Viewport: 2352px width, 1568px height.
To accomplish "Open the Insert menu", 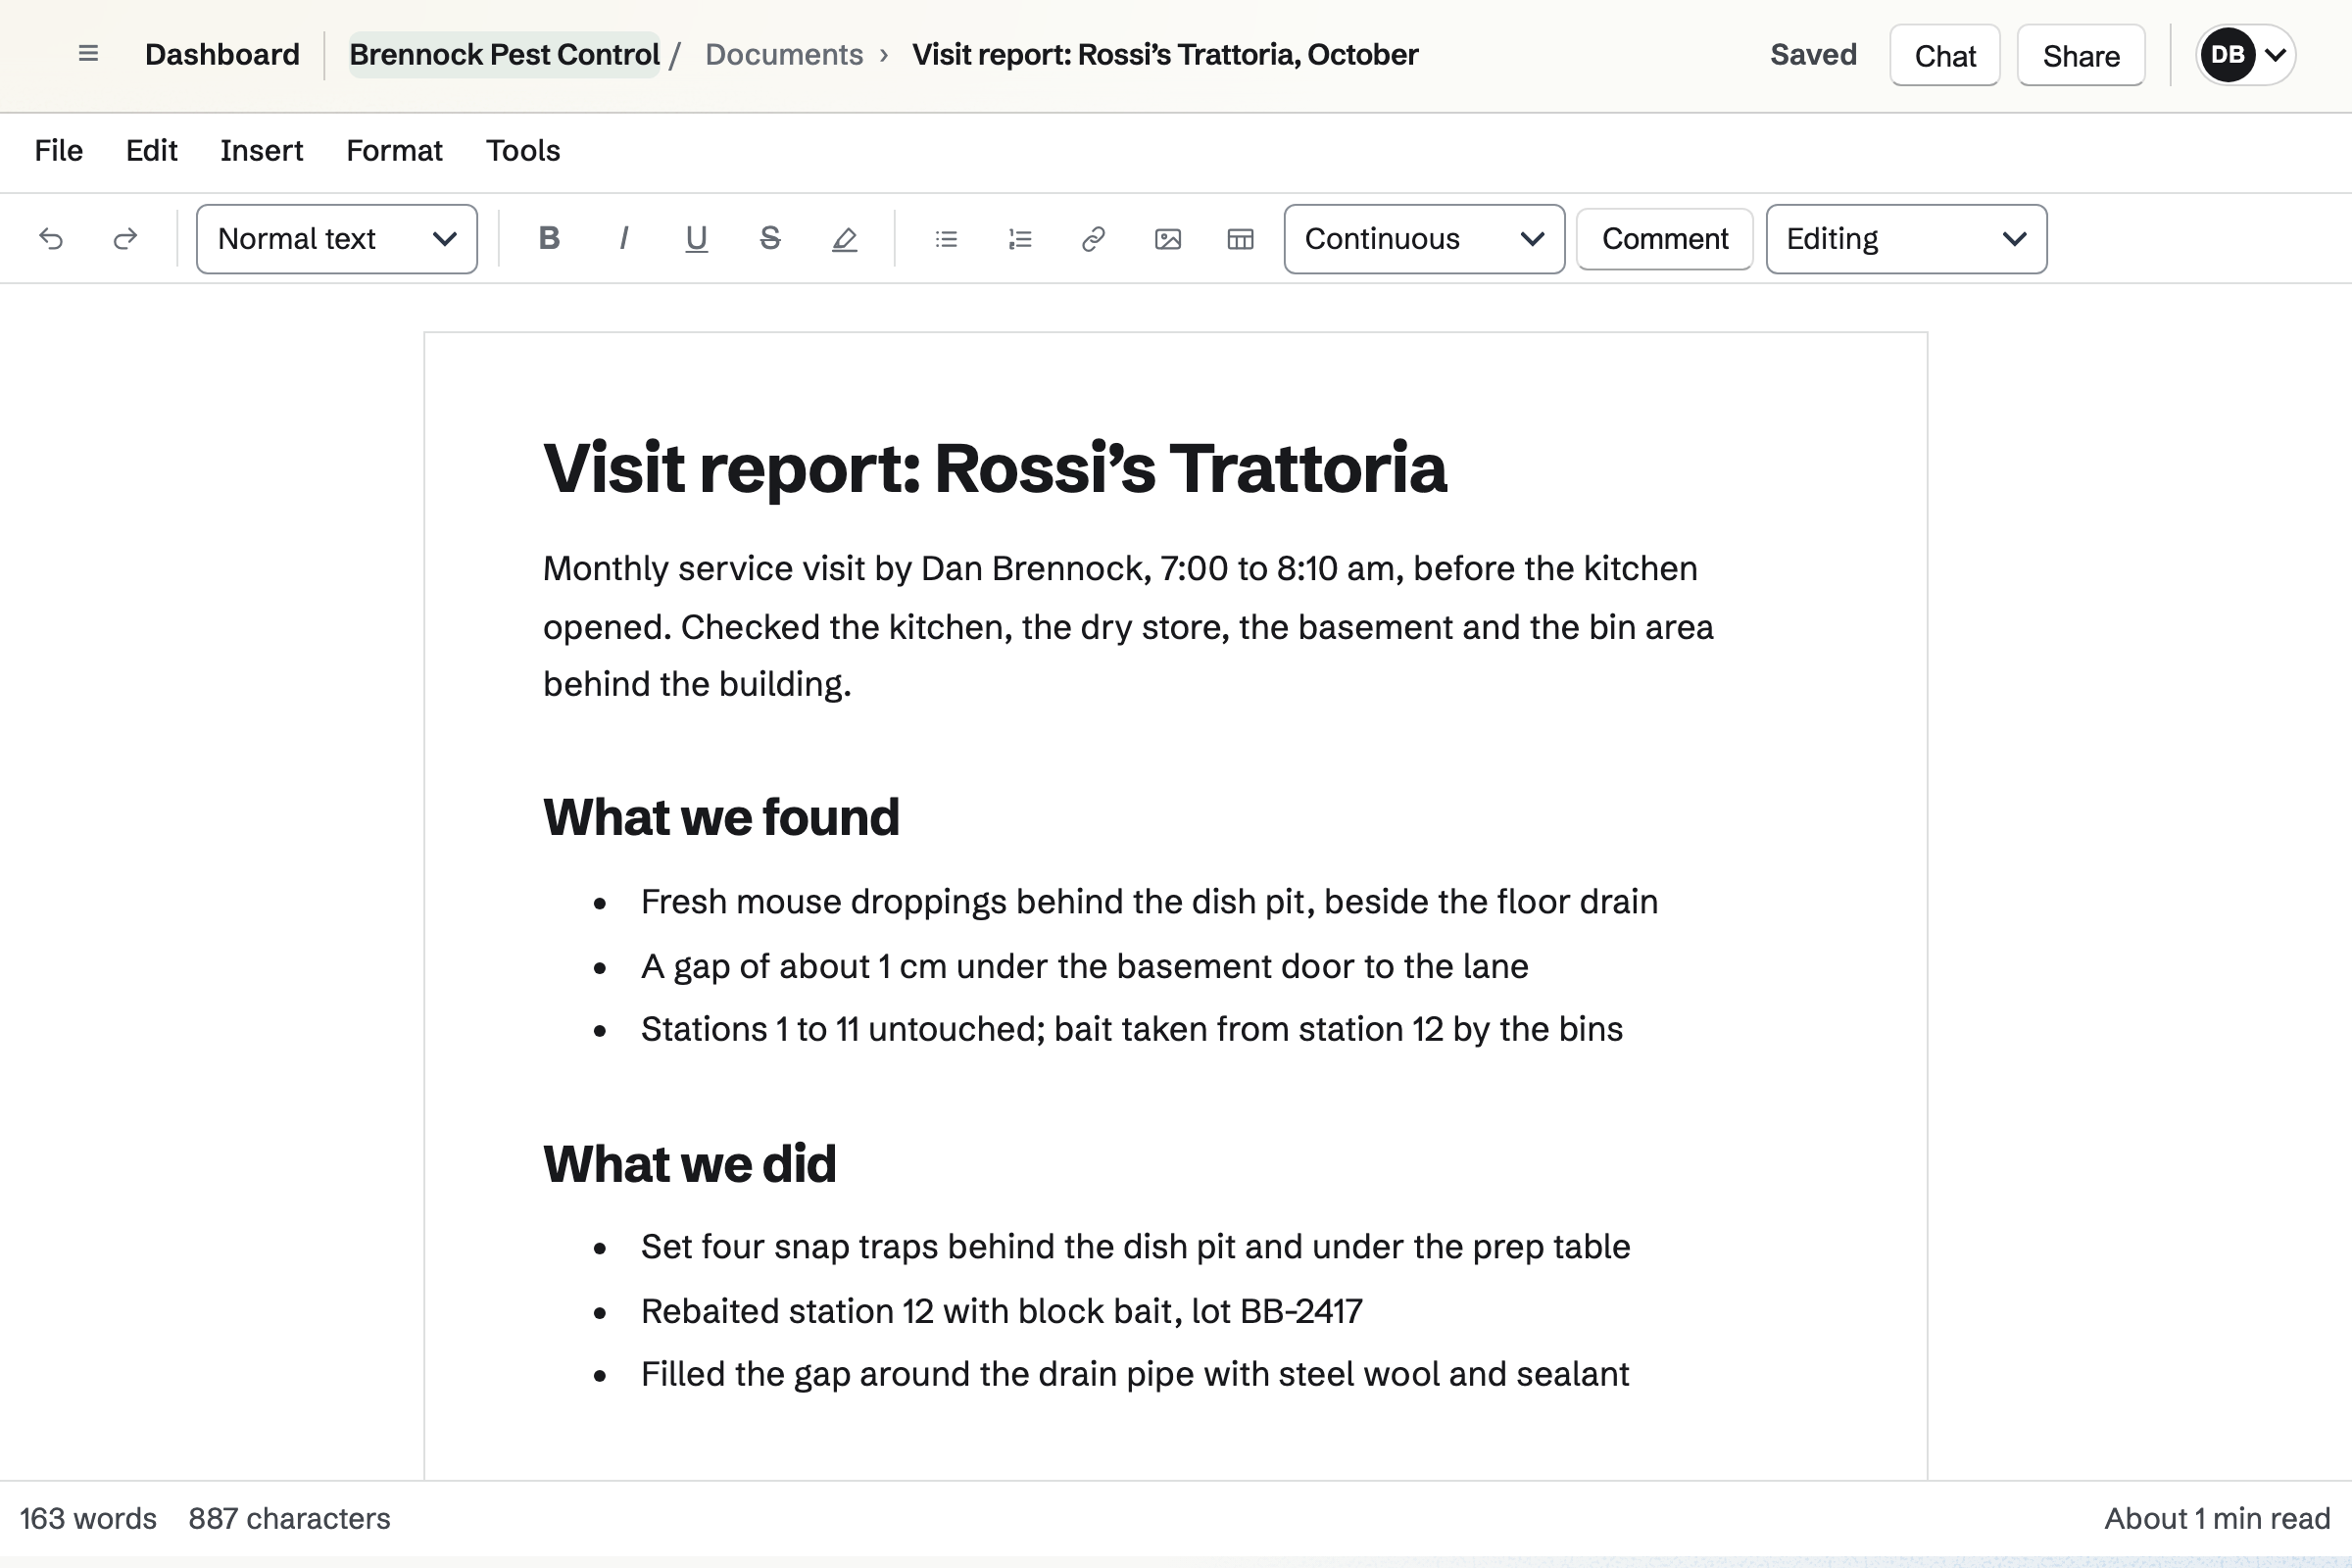I will [261, 151].
